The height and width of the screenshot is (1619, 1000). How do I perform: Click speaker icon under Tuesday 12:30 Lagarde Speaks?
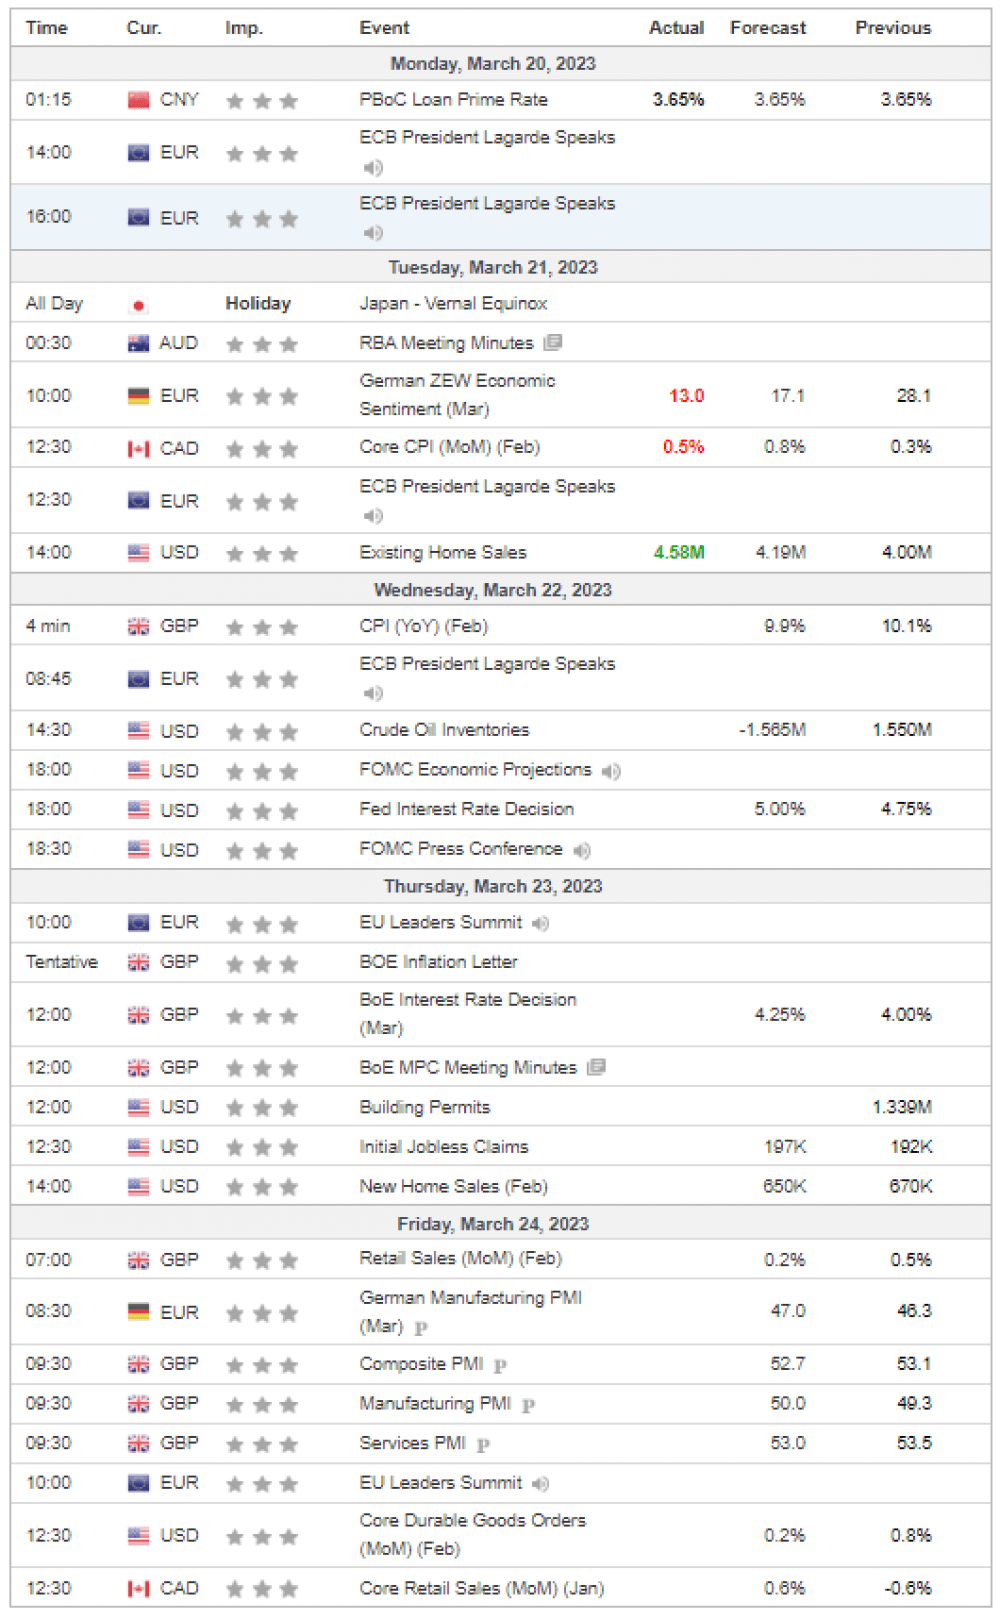pos(373,516)
